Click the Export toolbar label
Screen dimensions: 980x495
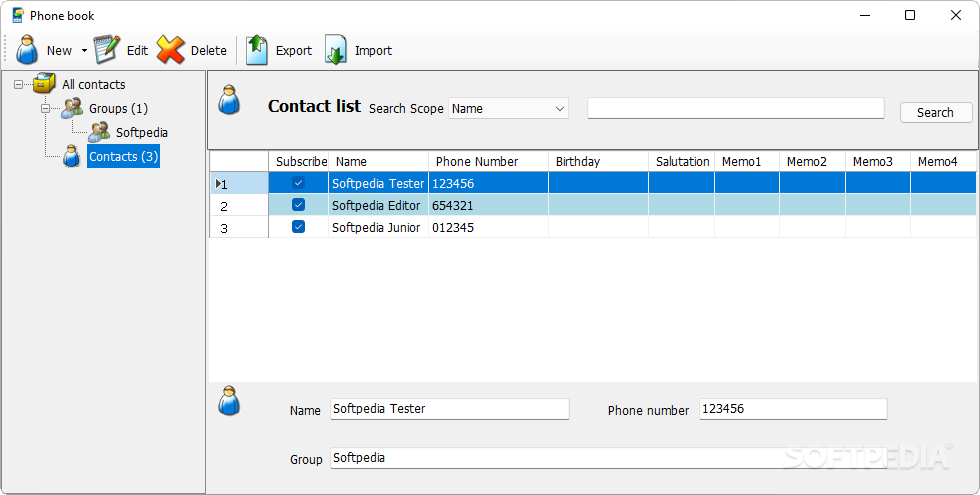pos(294,51)
